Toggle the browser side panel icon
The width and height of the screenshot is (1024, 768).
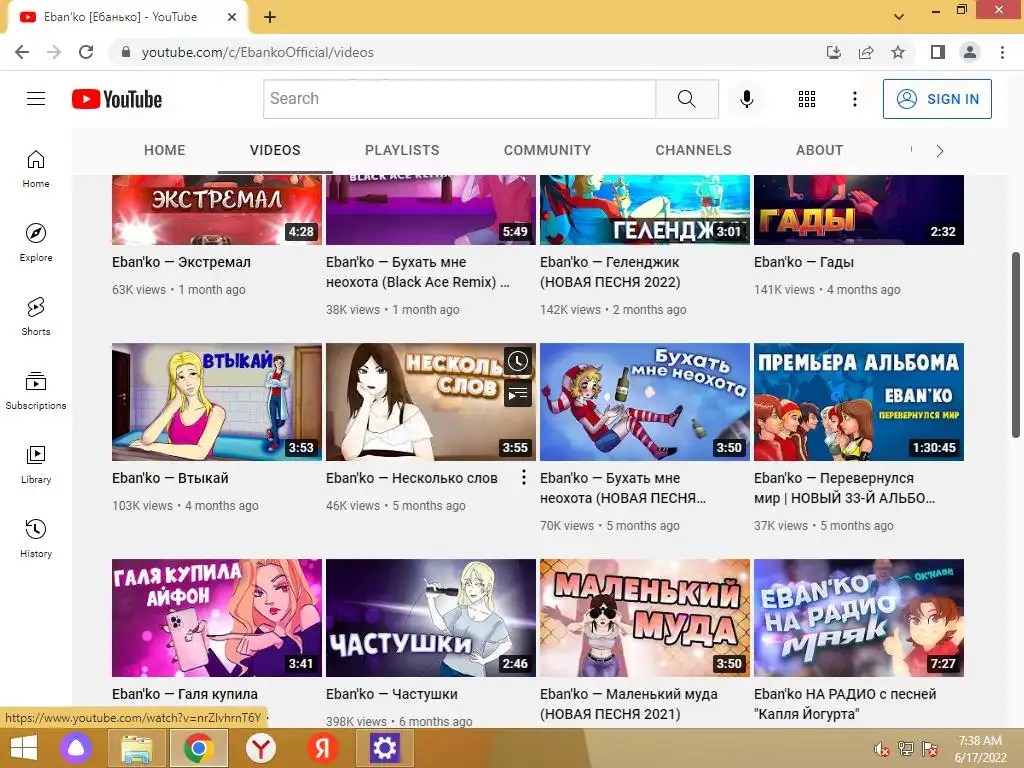(938, 52)
